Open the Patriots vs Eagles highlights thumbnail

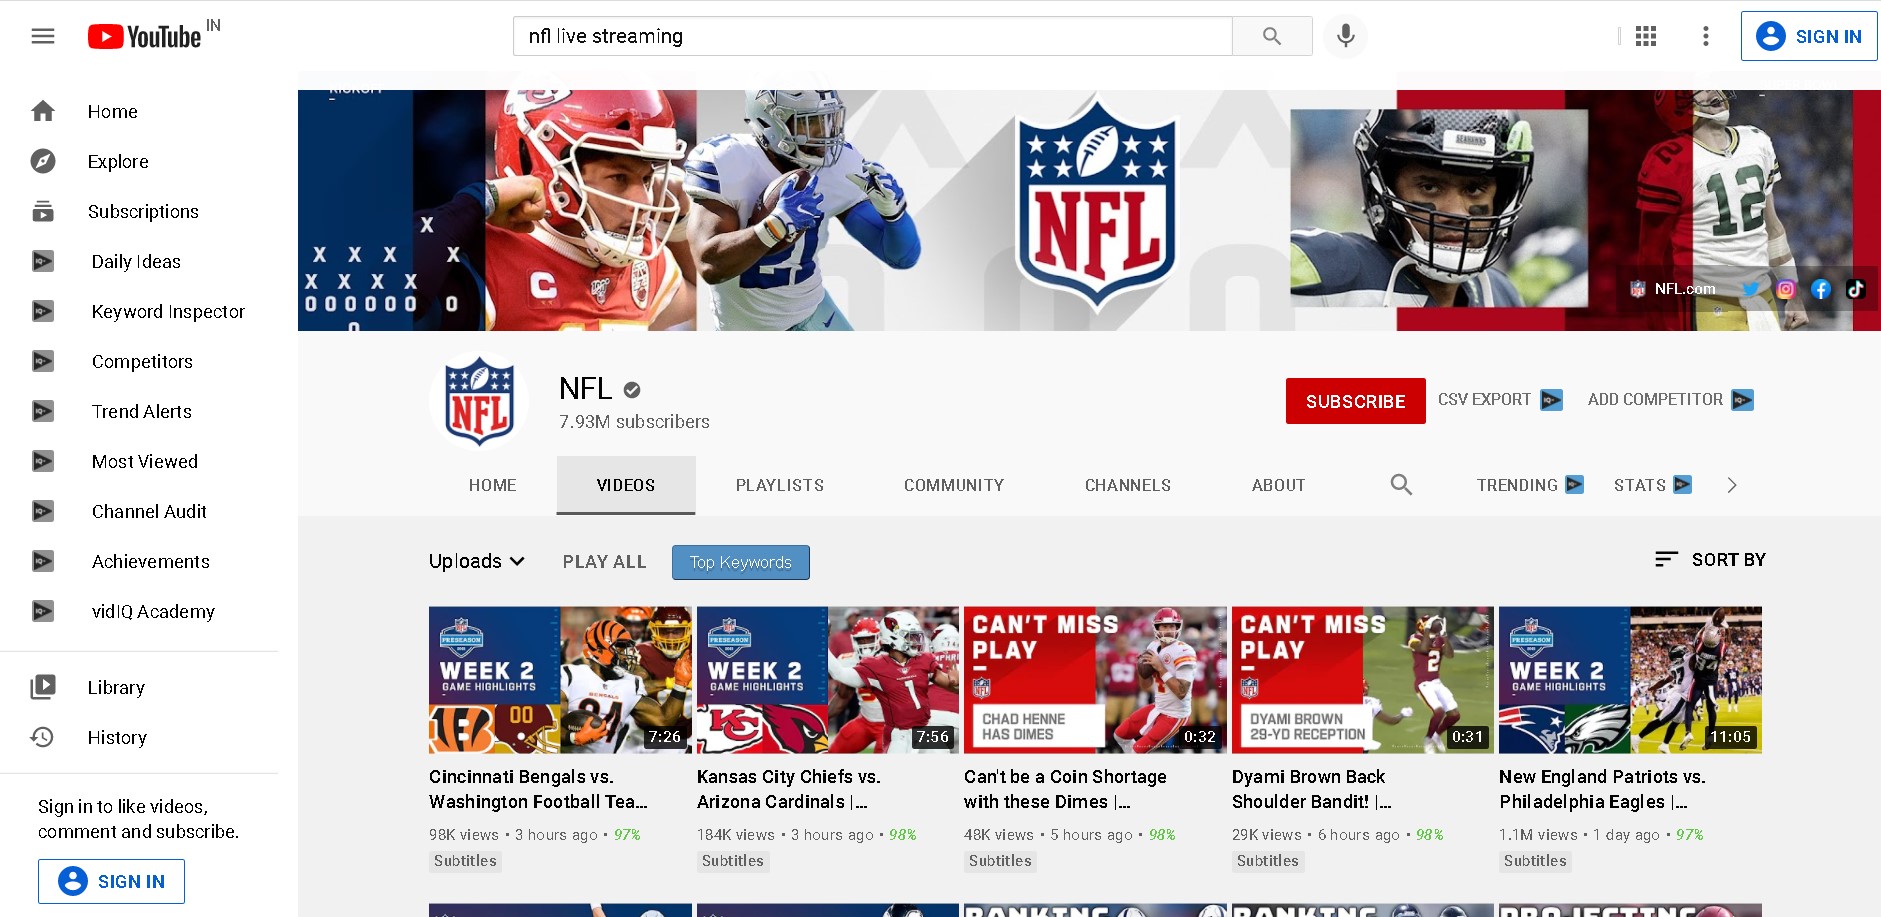pos(1630,679)
